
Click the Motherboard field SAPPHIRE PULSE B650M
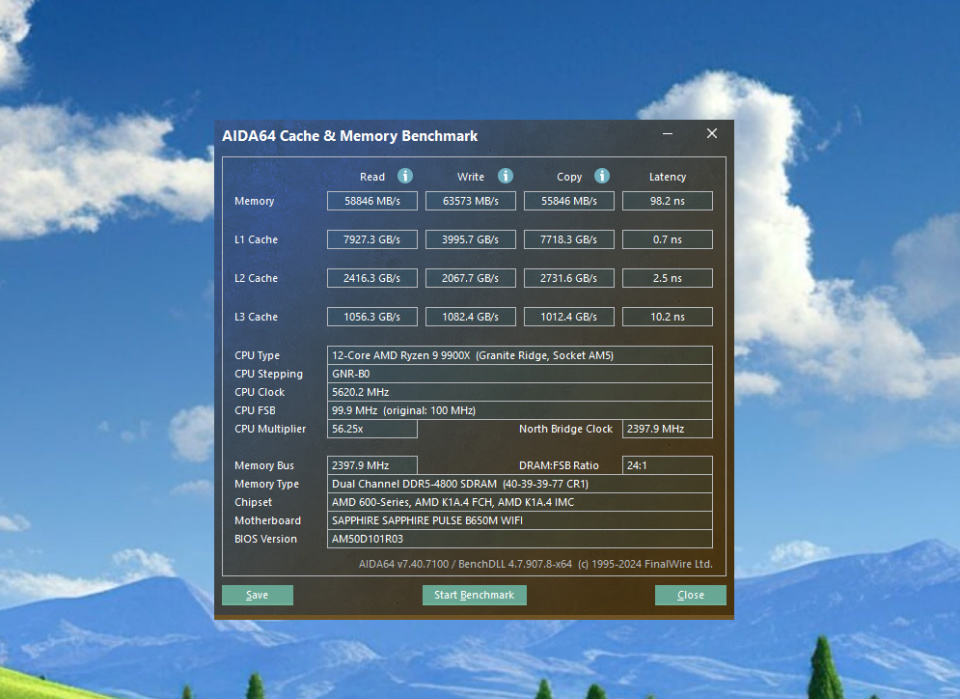(520, 520)
